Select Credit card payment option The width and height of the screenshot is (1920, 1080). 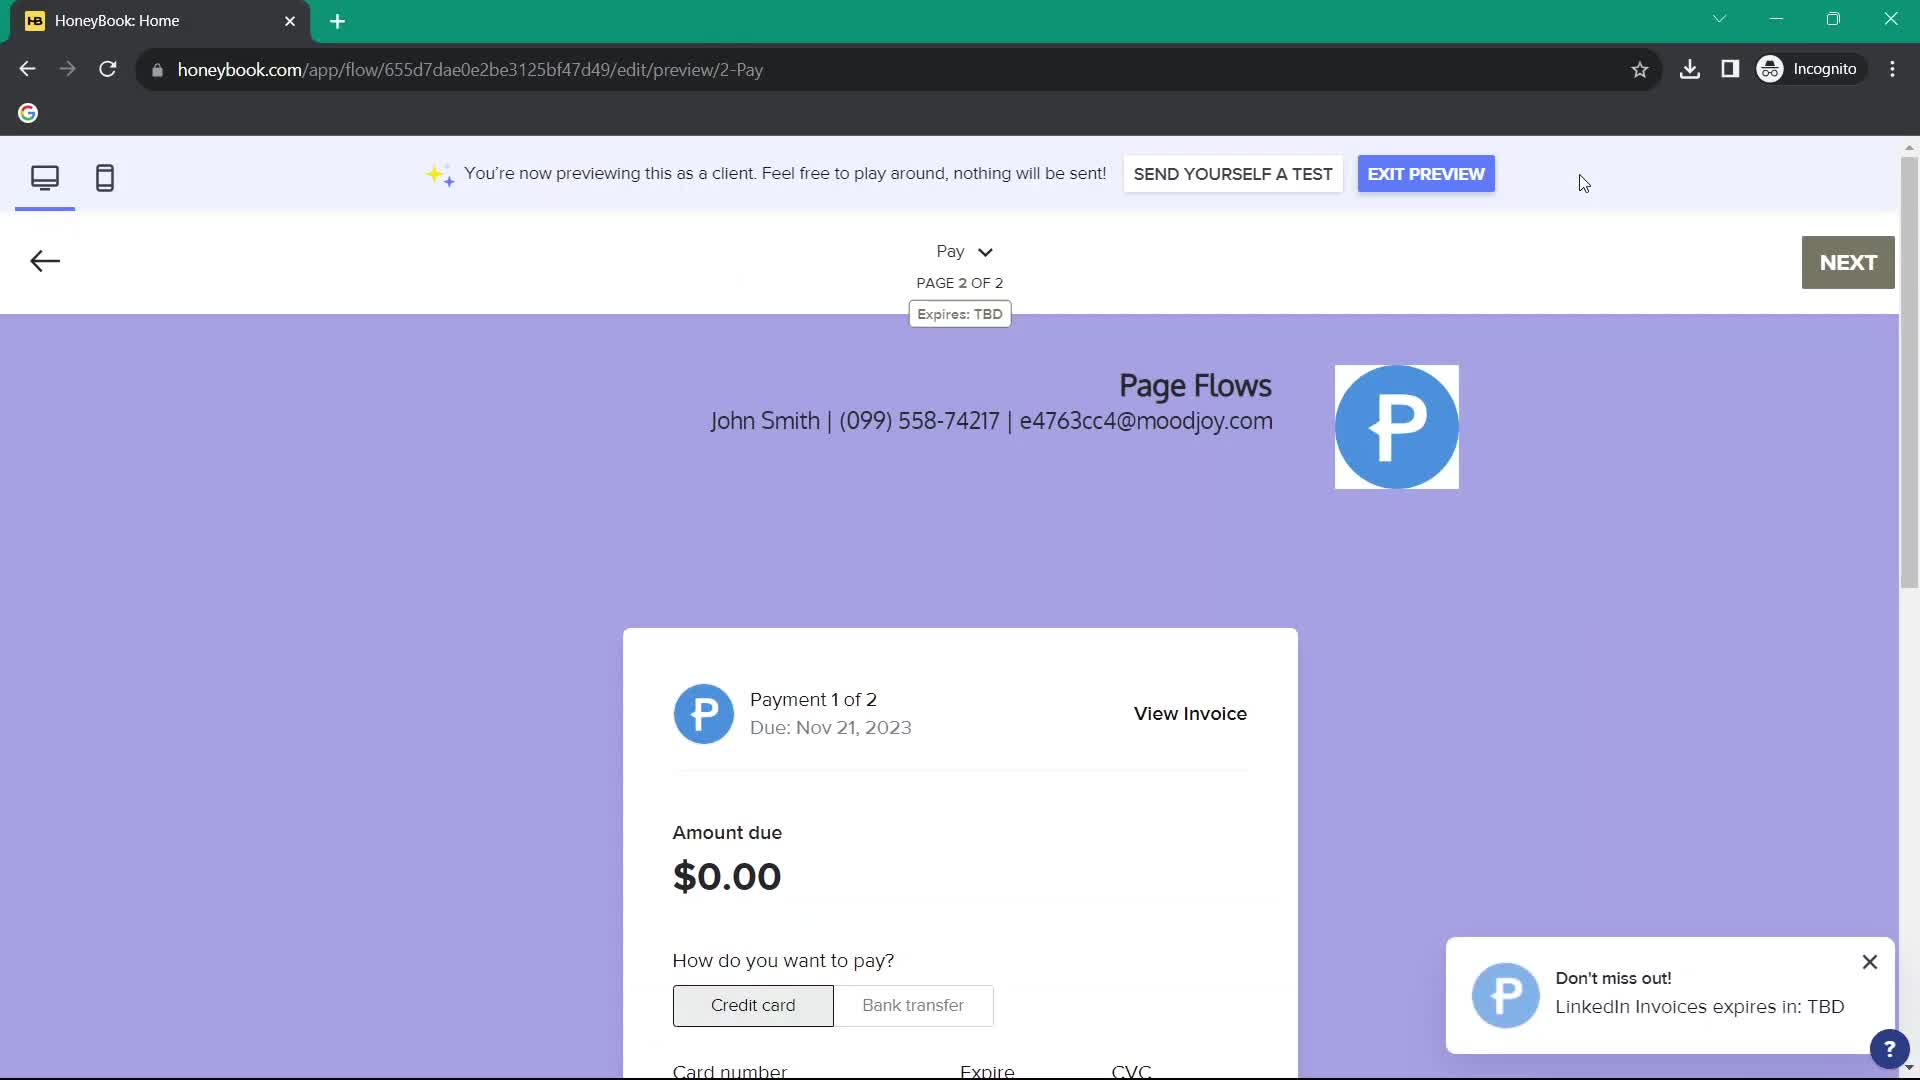pyautogui.click(x=753, y=1005)
